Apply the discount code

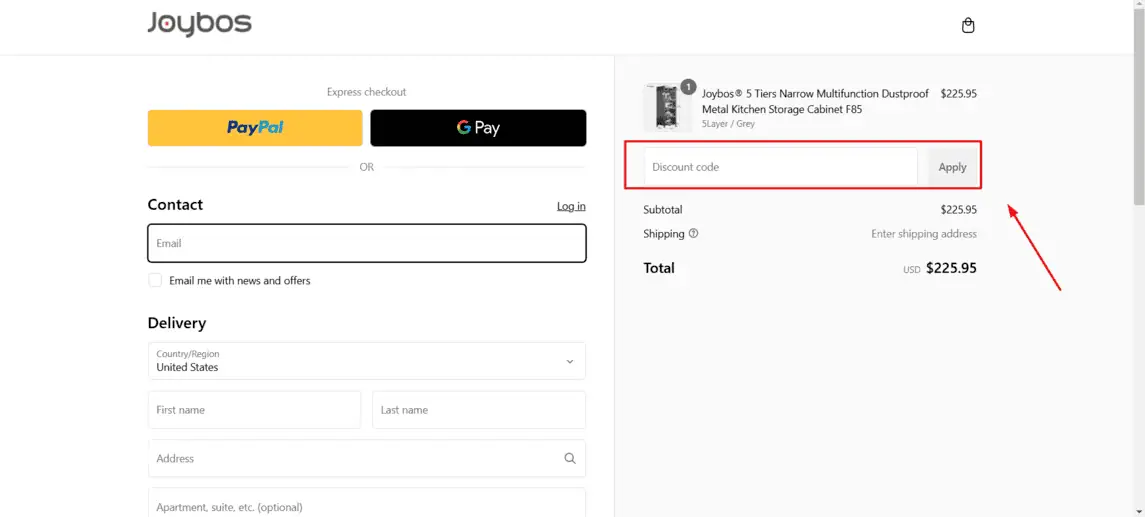tap(952, 167)
